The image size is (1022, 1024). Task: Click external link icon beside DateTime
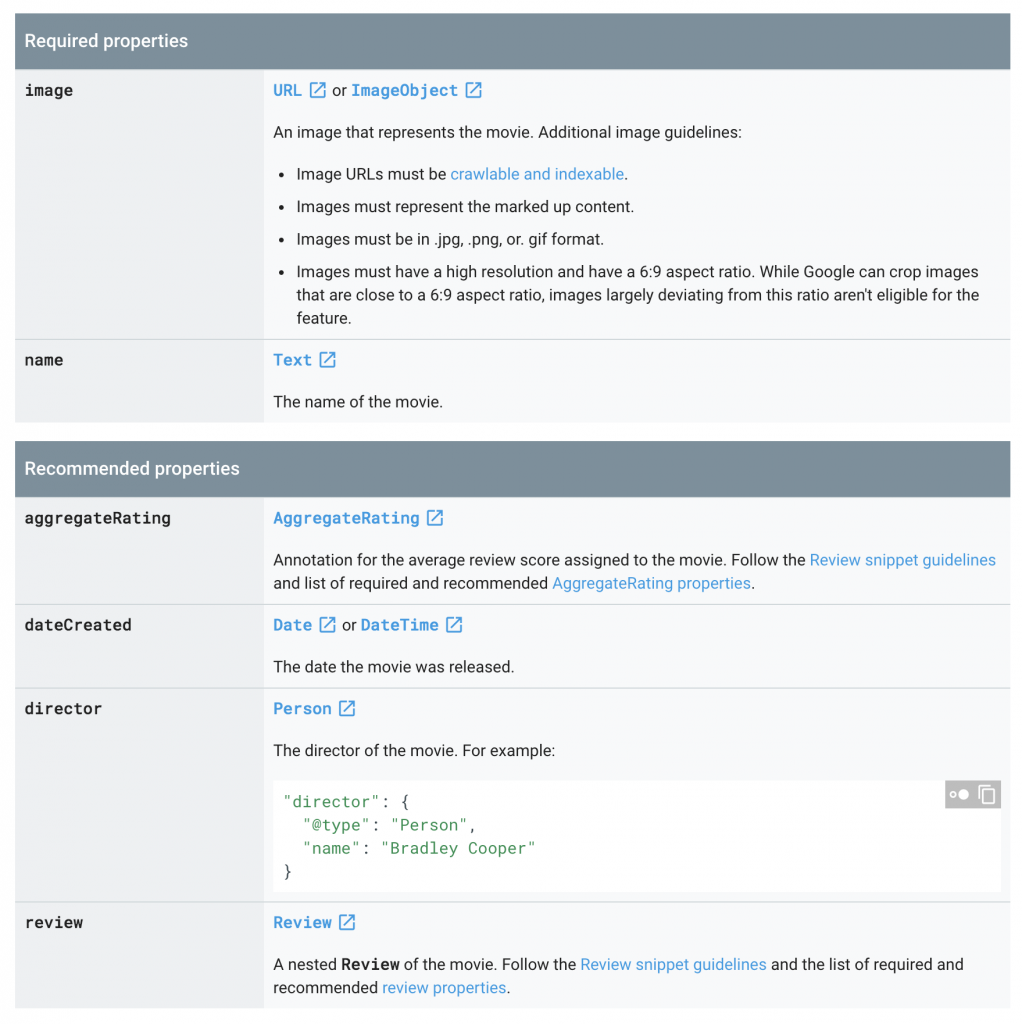[x=454, y=625]
